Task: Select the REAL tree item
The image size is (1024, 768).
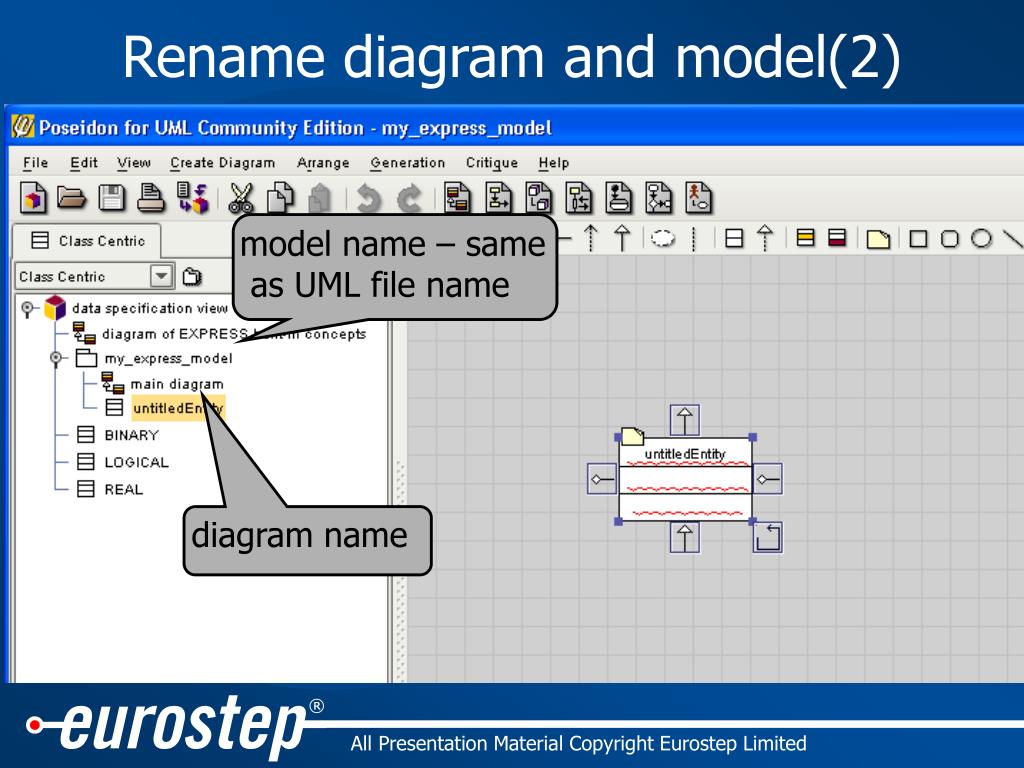Action: pyautogui.click(x=123, y=489)
